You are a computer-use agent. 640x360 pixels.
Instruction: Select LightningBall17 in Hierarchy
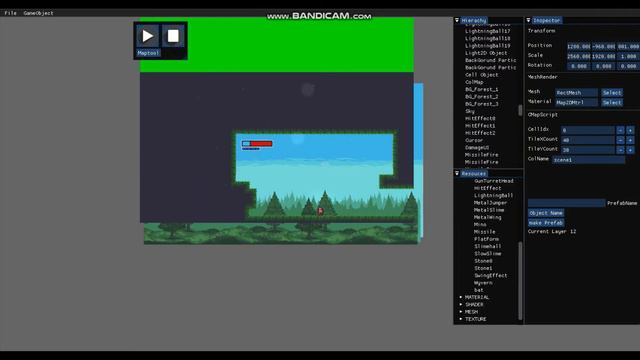click(x=487, y=31)
